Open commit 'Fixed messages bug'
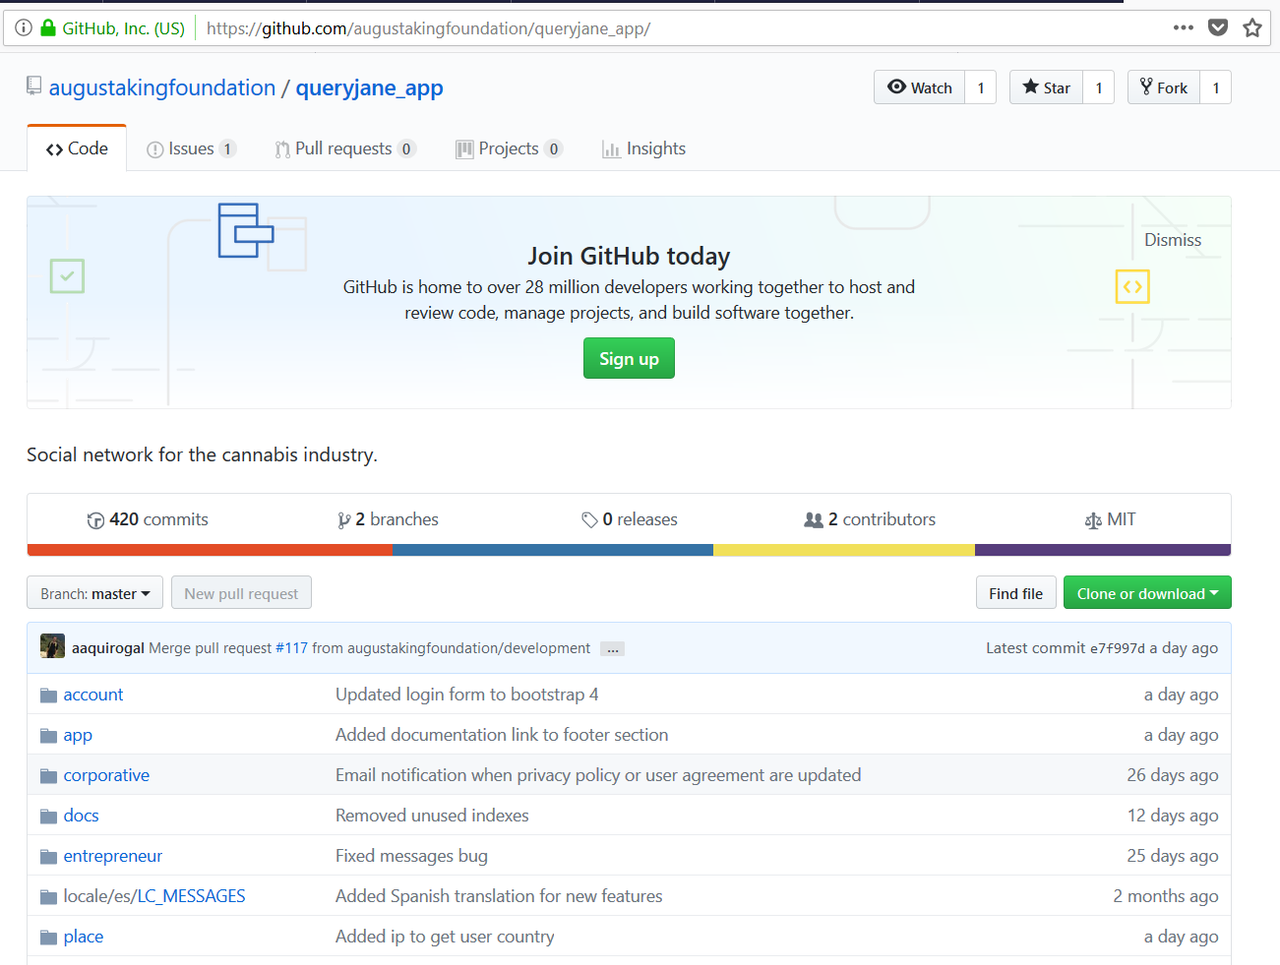The width and height of the screenshot is (1280, 965). point(412,856)
